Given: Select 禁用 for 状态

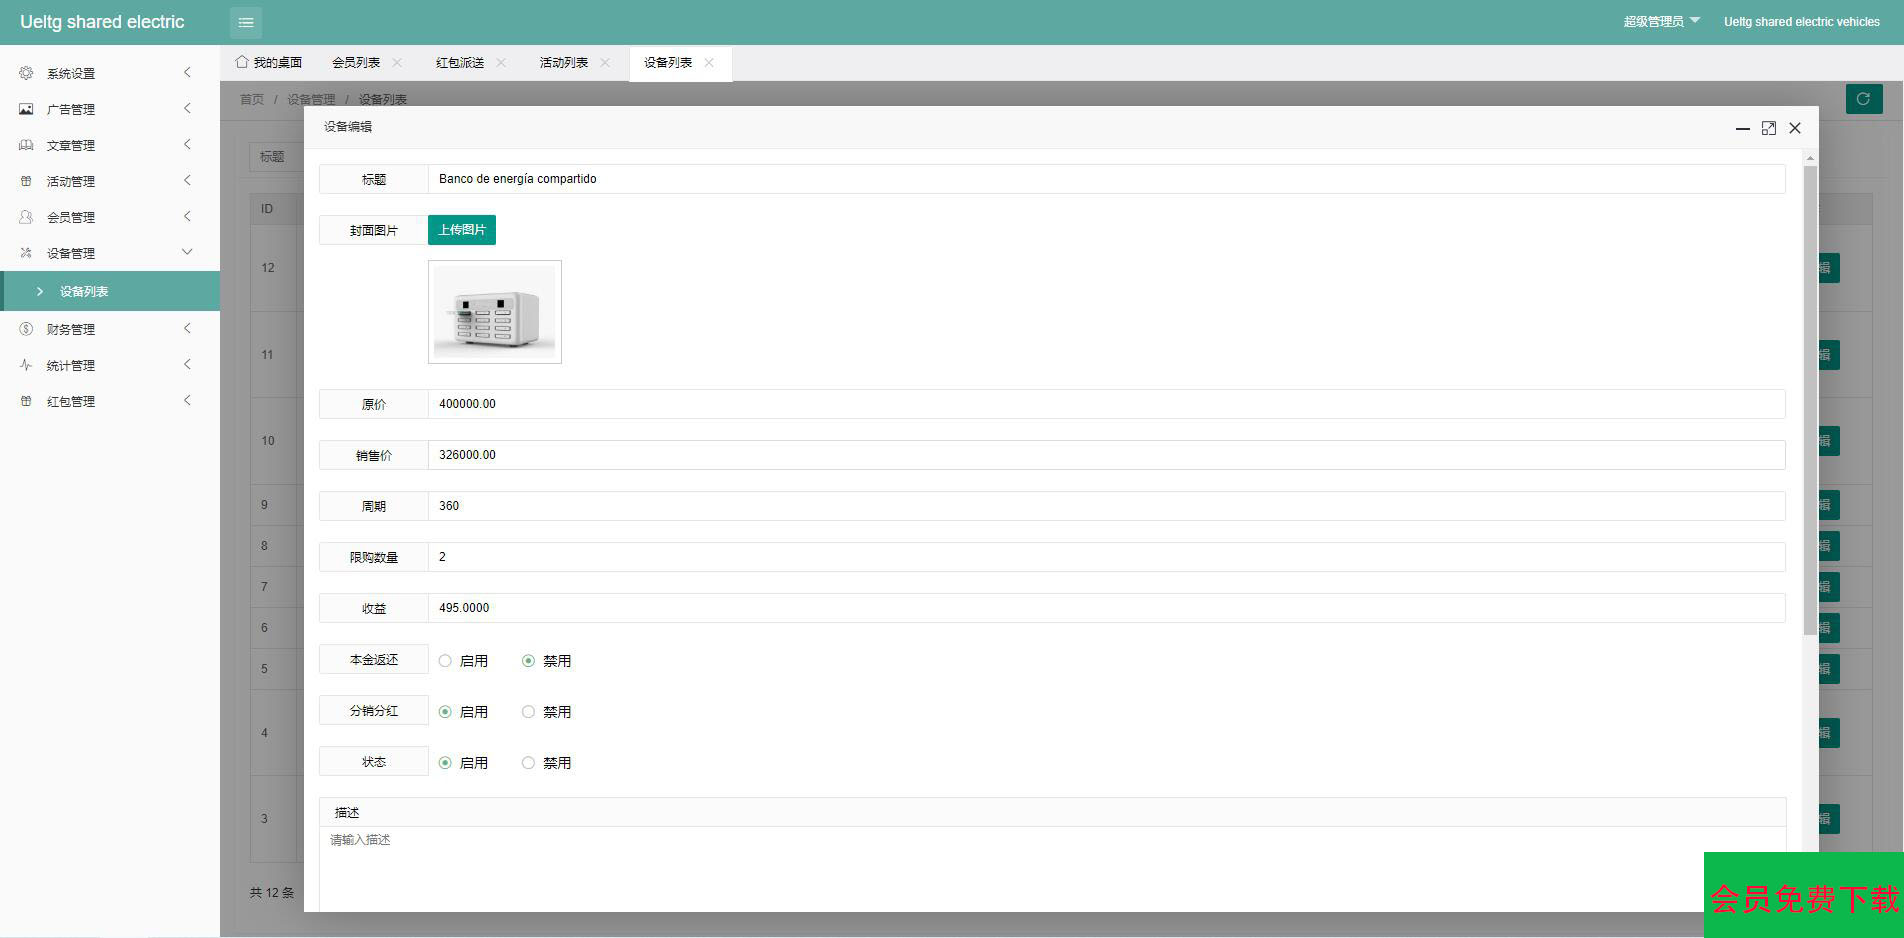Looking at the screenshot, I should coord(546,763).
